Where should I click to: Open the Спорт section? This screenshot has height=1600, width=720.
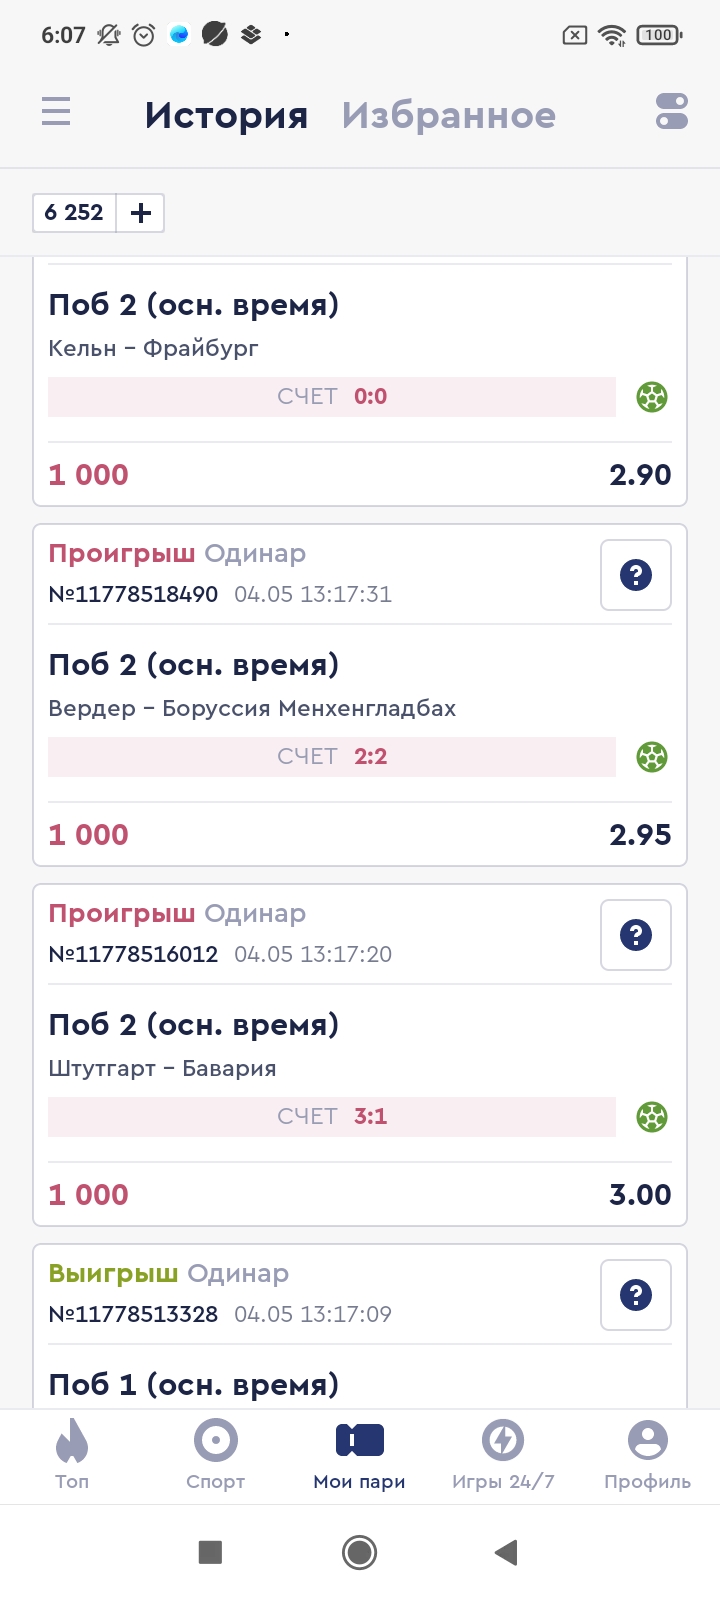click(216, 1454)
